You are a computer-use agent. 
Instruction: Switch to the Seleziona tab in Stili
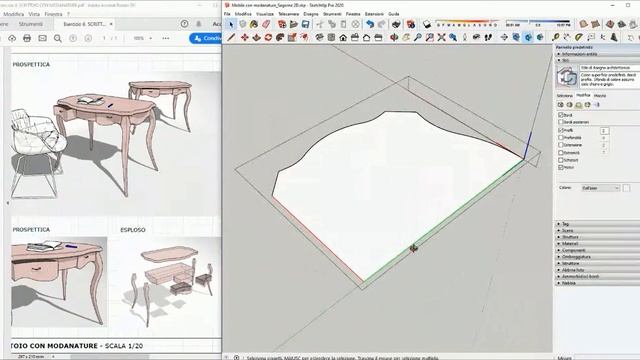coord(565,96)
